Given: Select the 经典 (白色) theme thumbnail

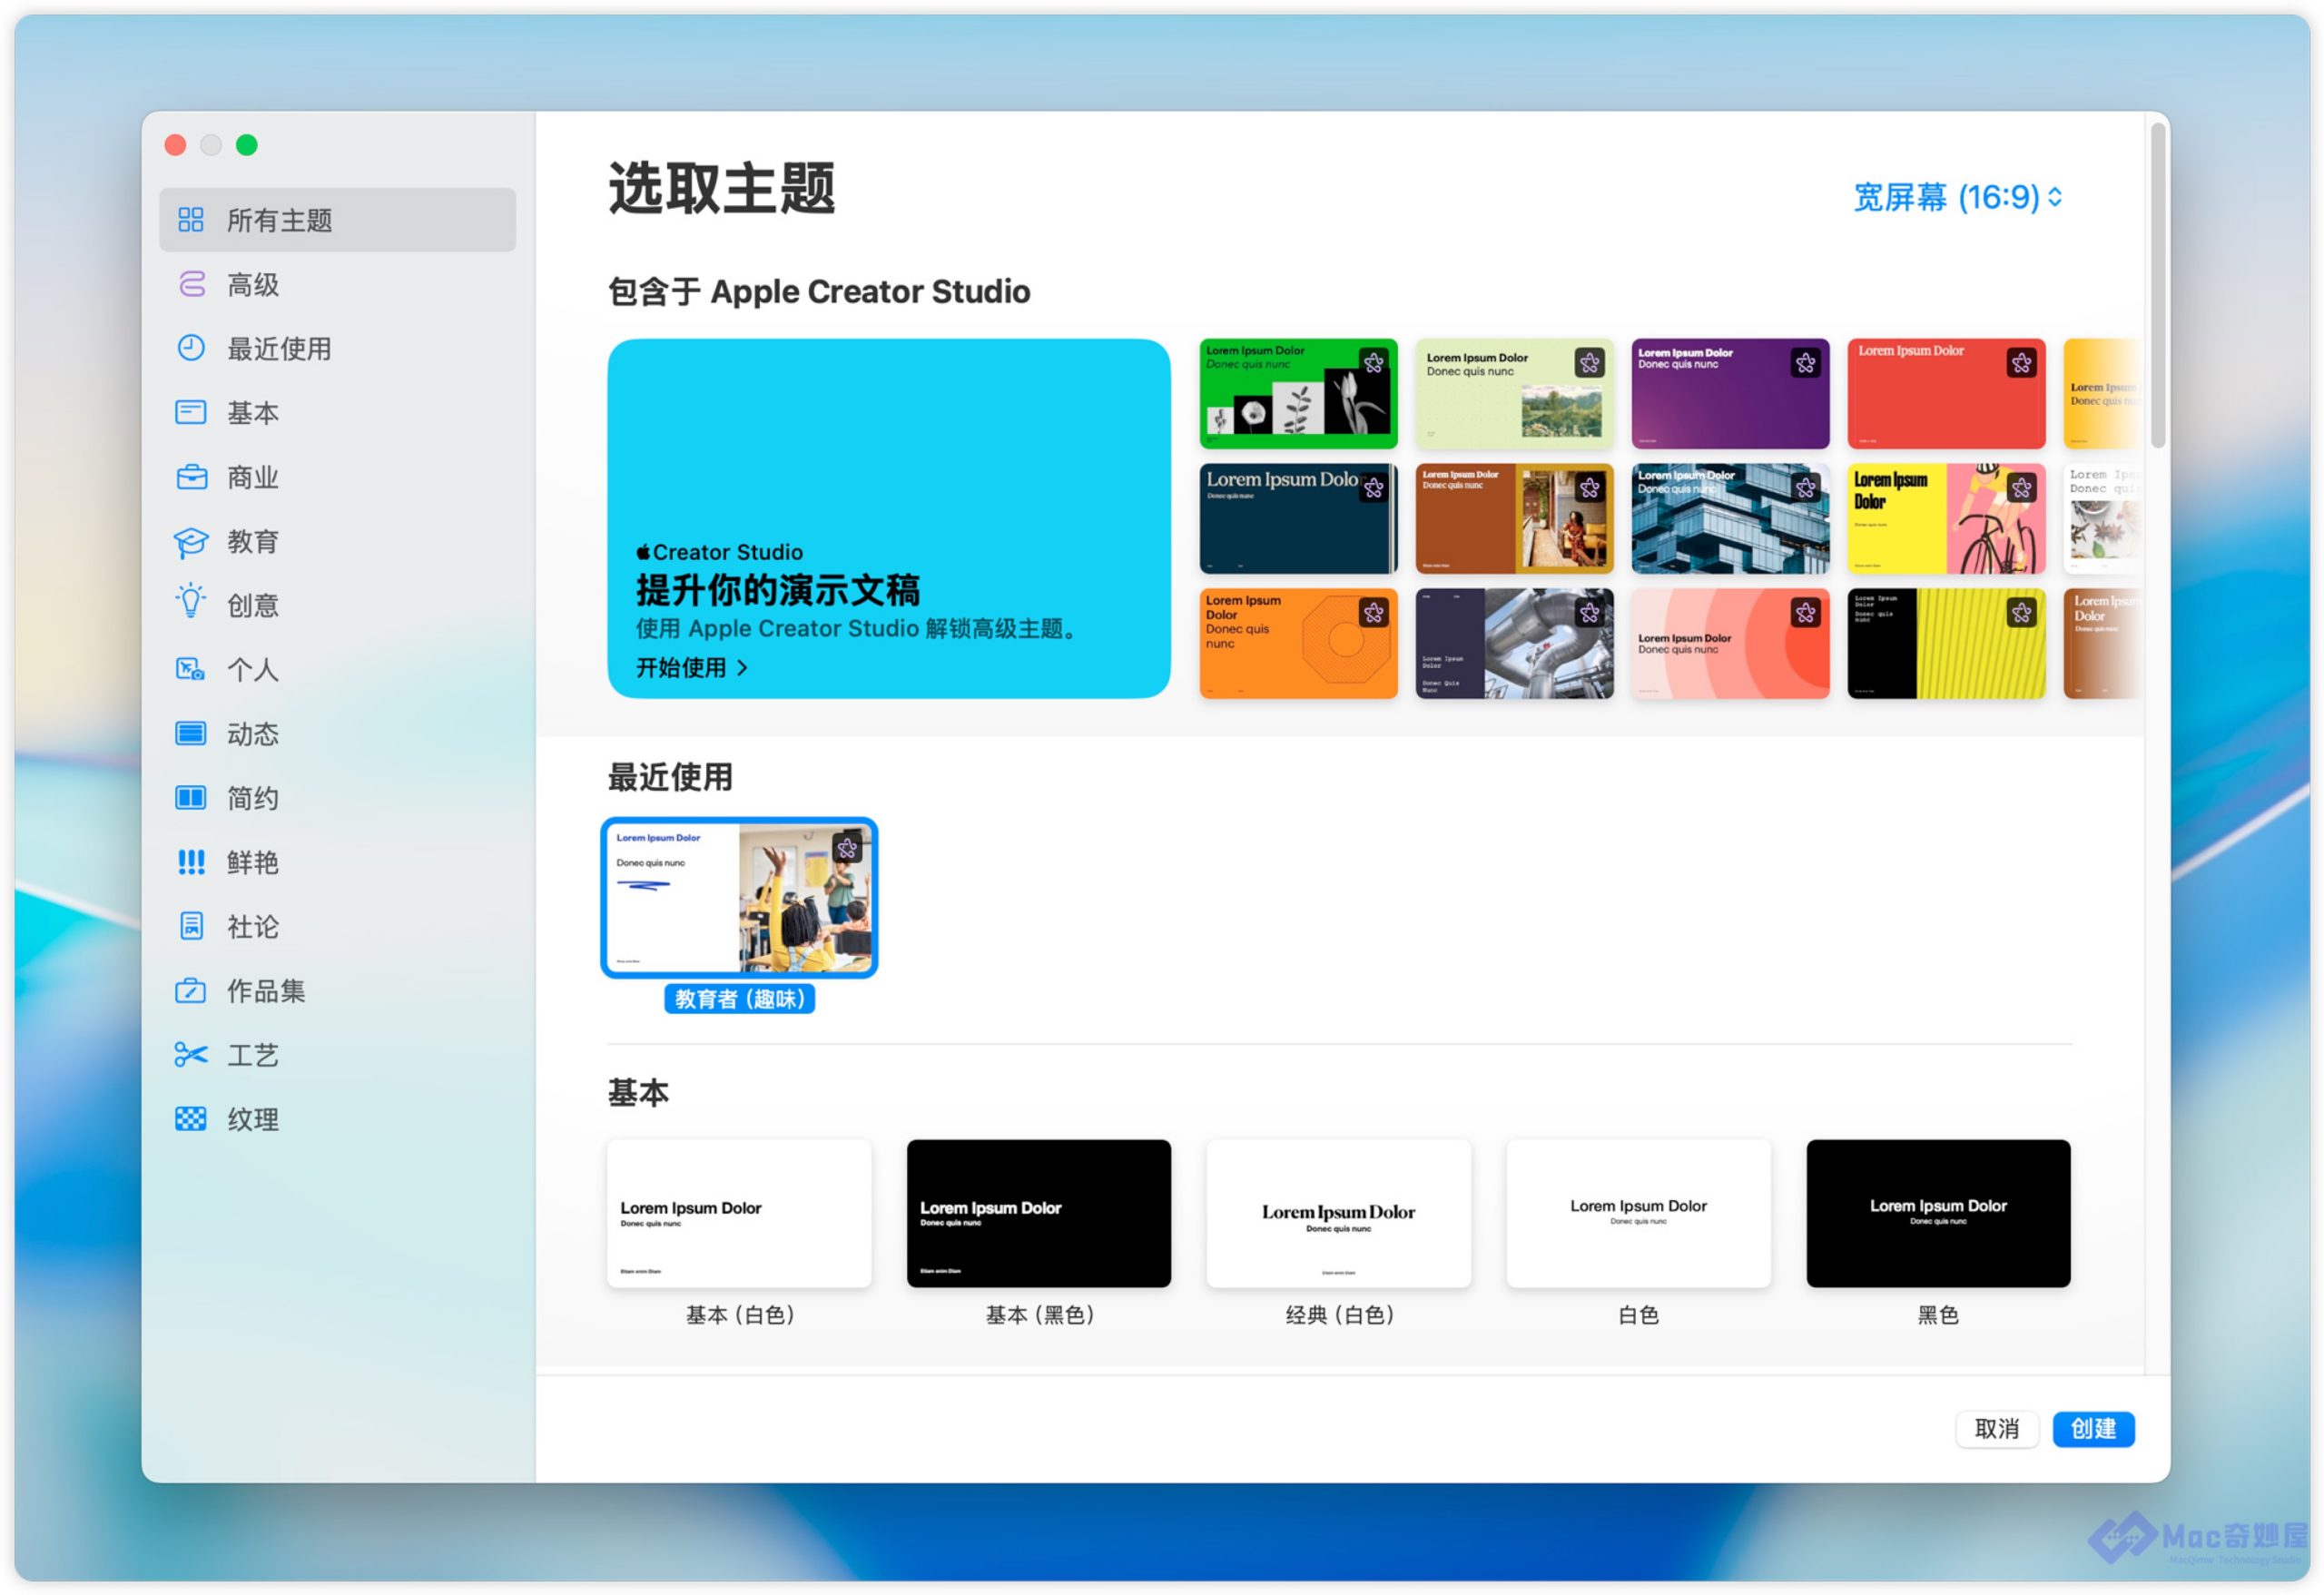Looking at the screenshot, I should pos(1338,1213).
